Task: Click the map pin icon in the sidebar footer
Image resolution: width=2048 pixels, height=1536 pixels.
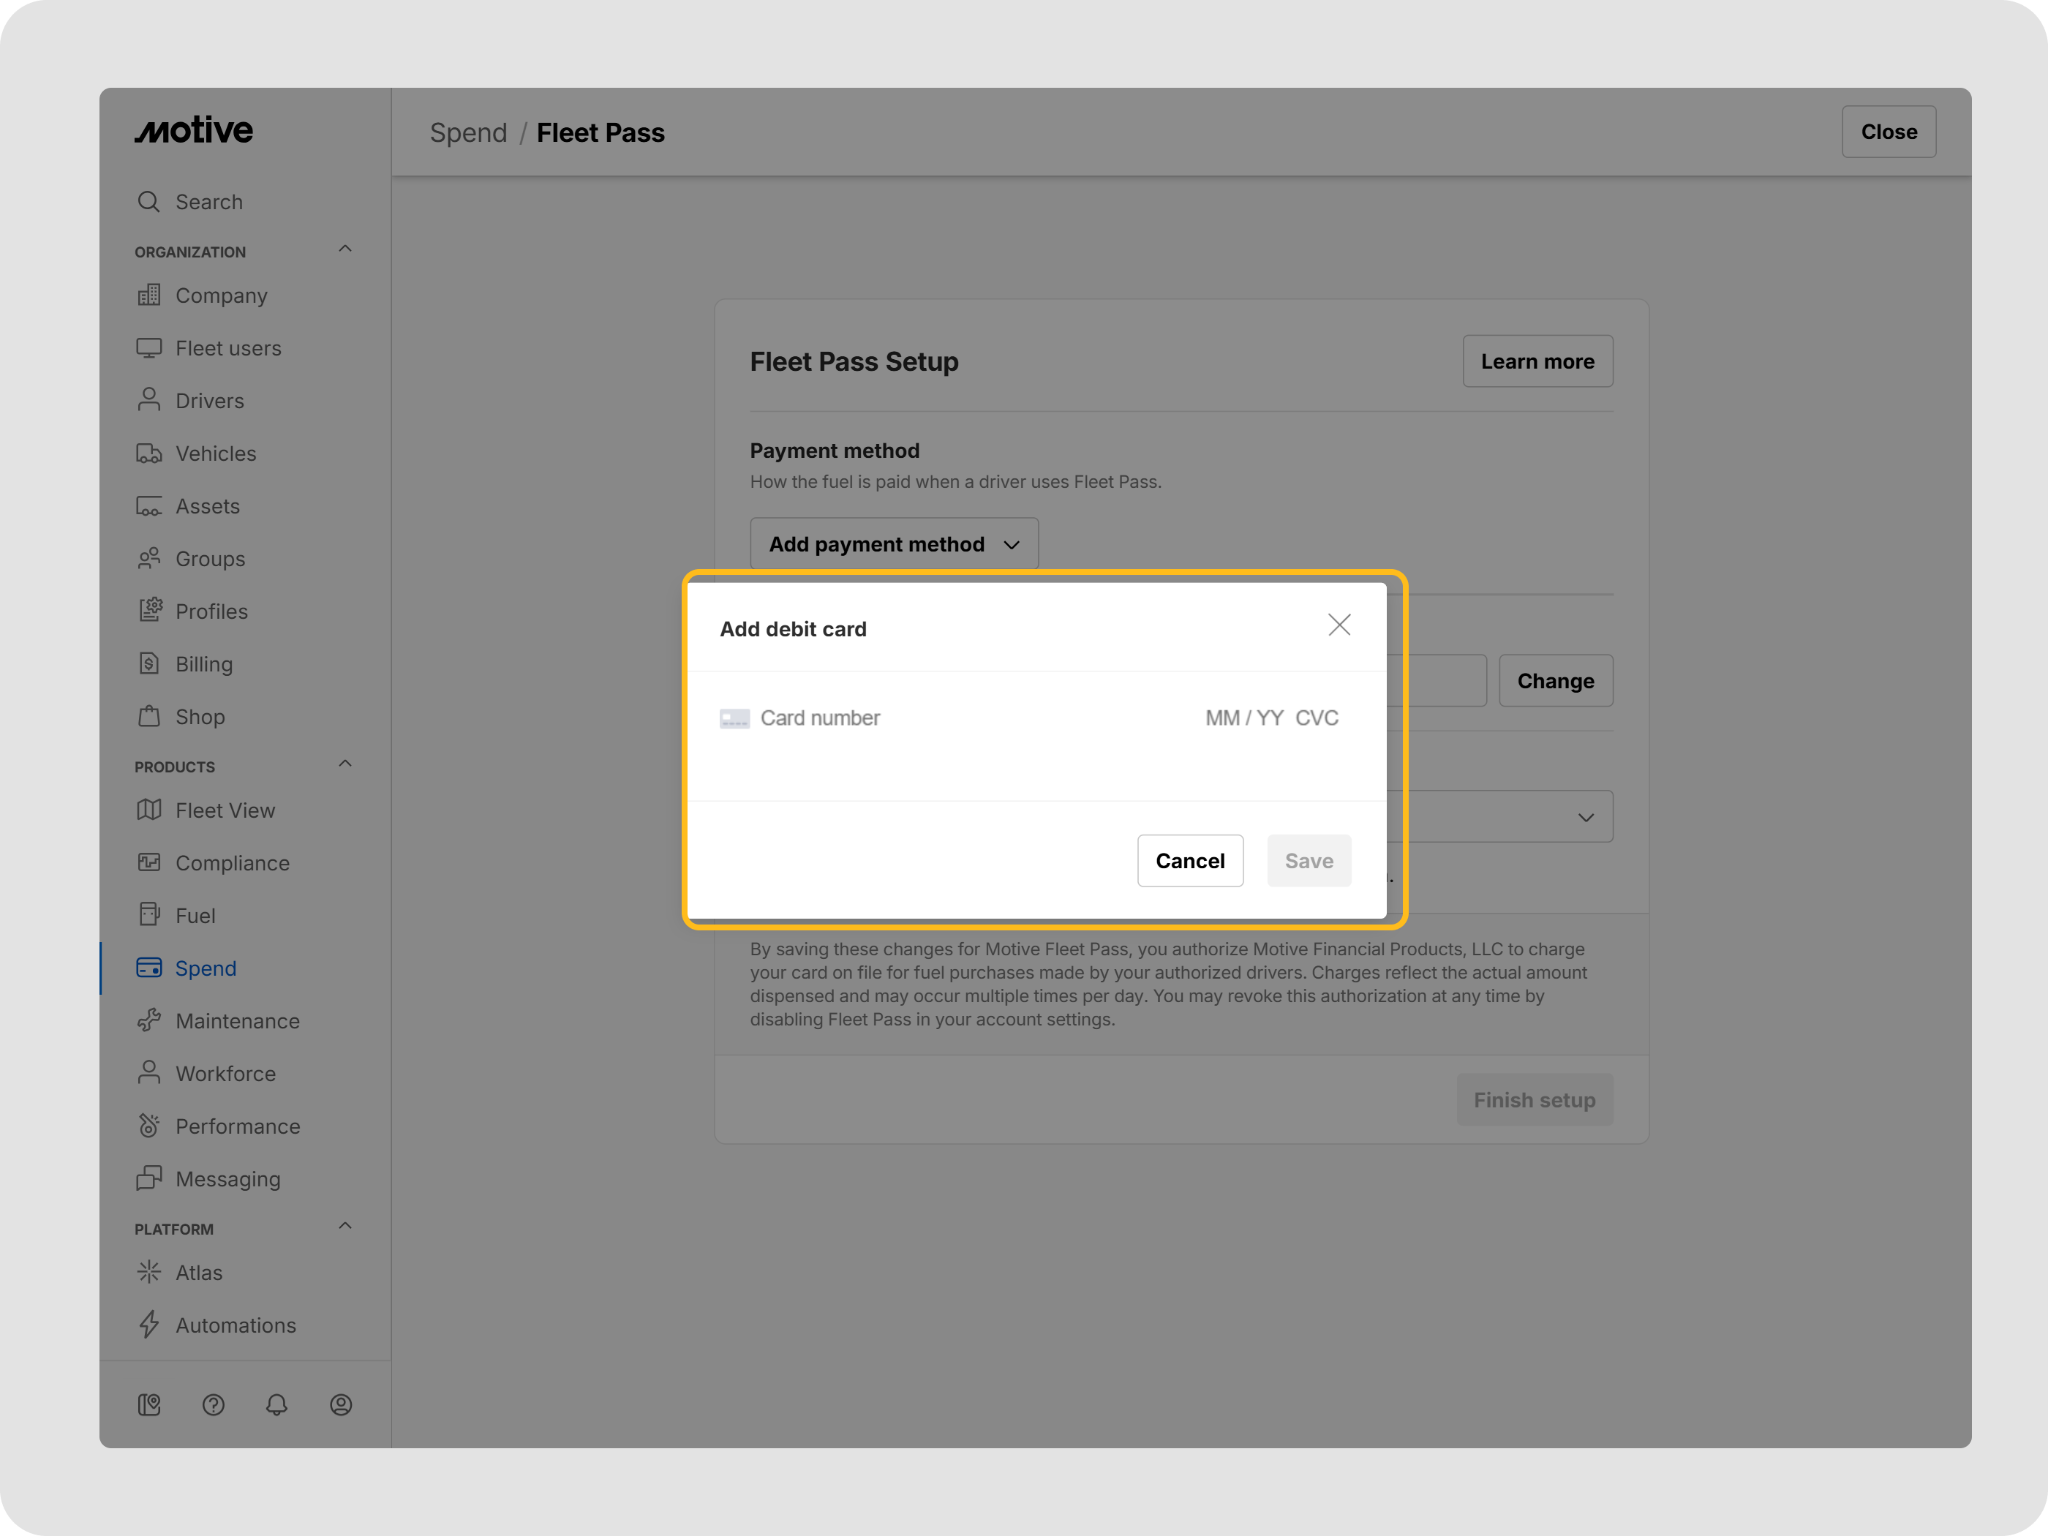Action: click(149, 1405)
